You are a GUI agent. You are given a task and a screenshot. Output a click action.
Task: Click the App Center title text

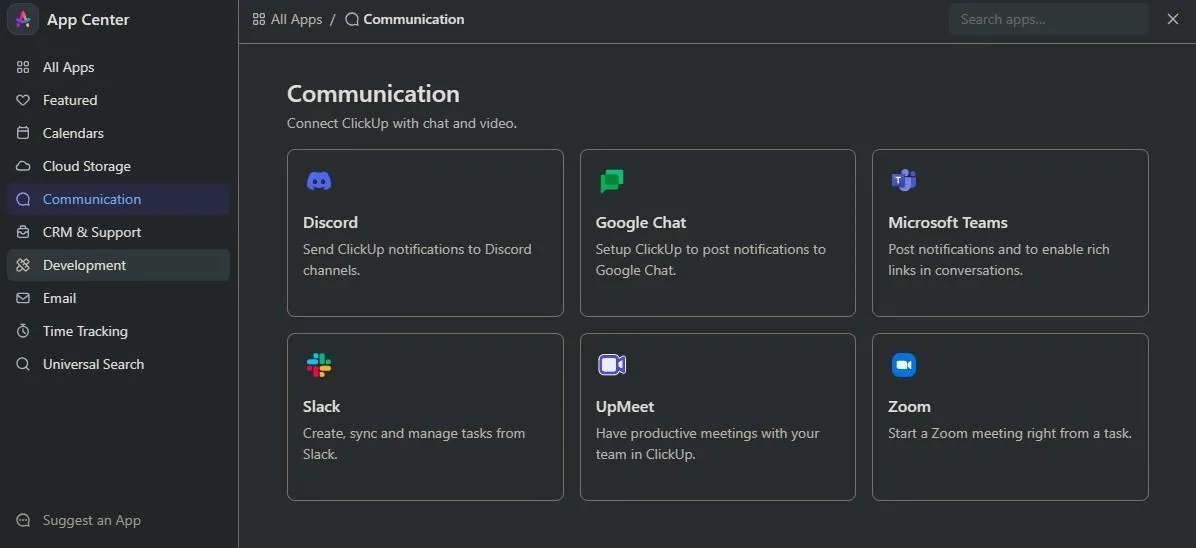tap(88, 20)
